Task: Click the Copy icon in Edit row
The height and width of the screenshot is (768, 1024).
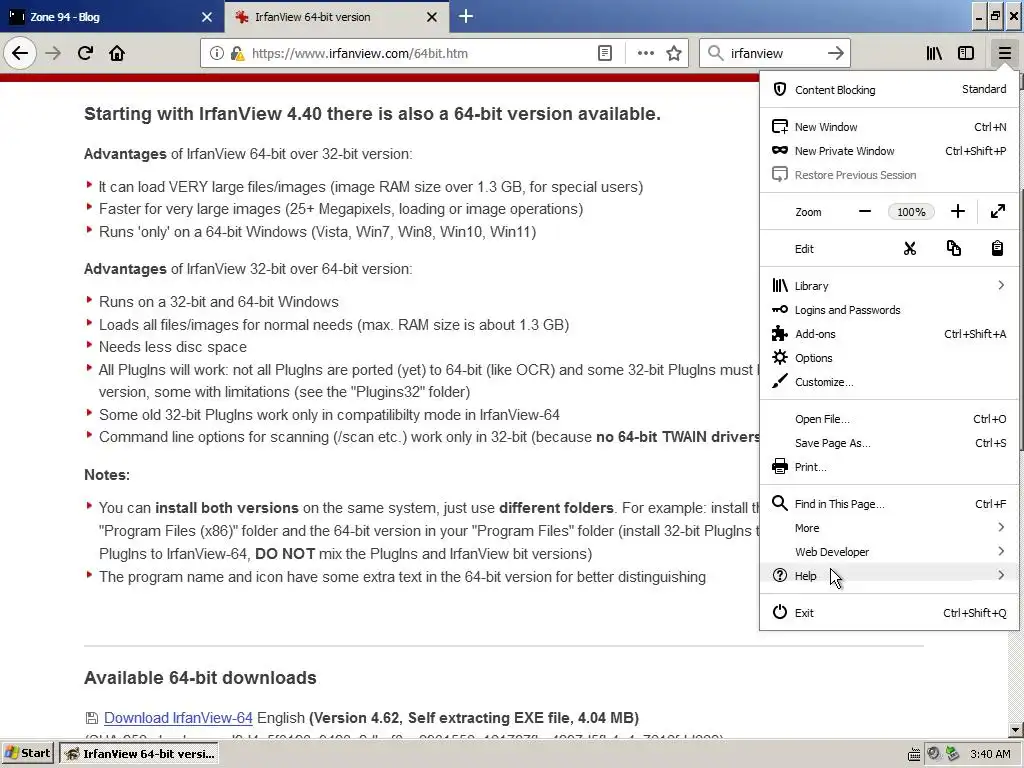Action: (x=953, y=249)
